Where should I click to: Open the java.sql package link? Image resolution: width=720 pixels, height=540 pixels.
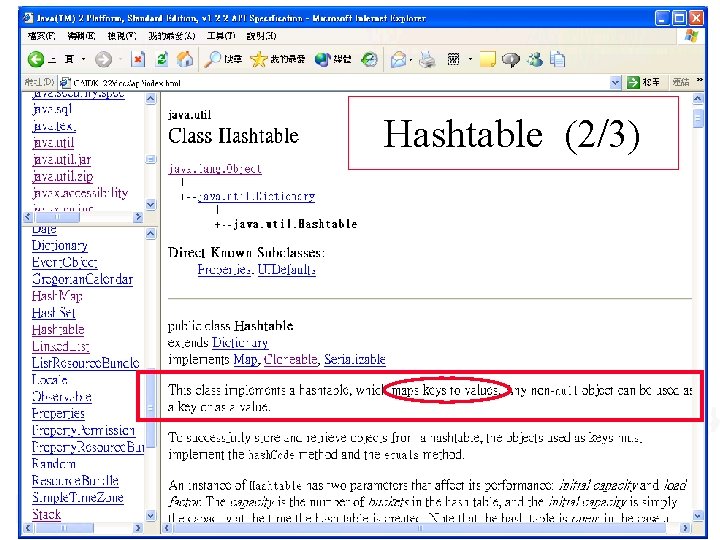click(52, 109)
